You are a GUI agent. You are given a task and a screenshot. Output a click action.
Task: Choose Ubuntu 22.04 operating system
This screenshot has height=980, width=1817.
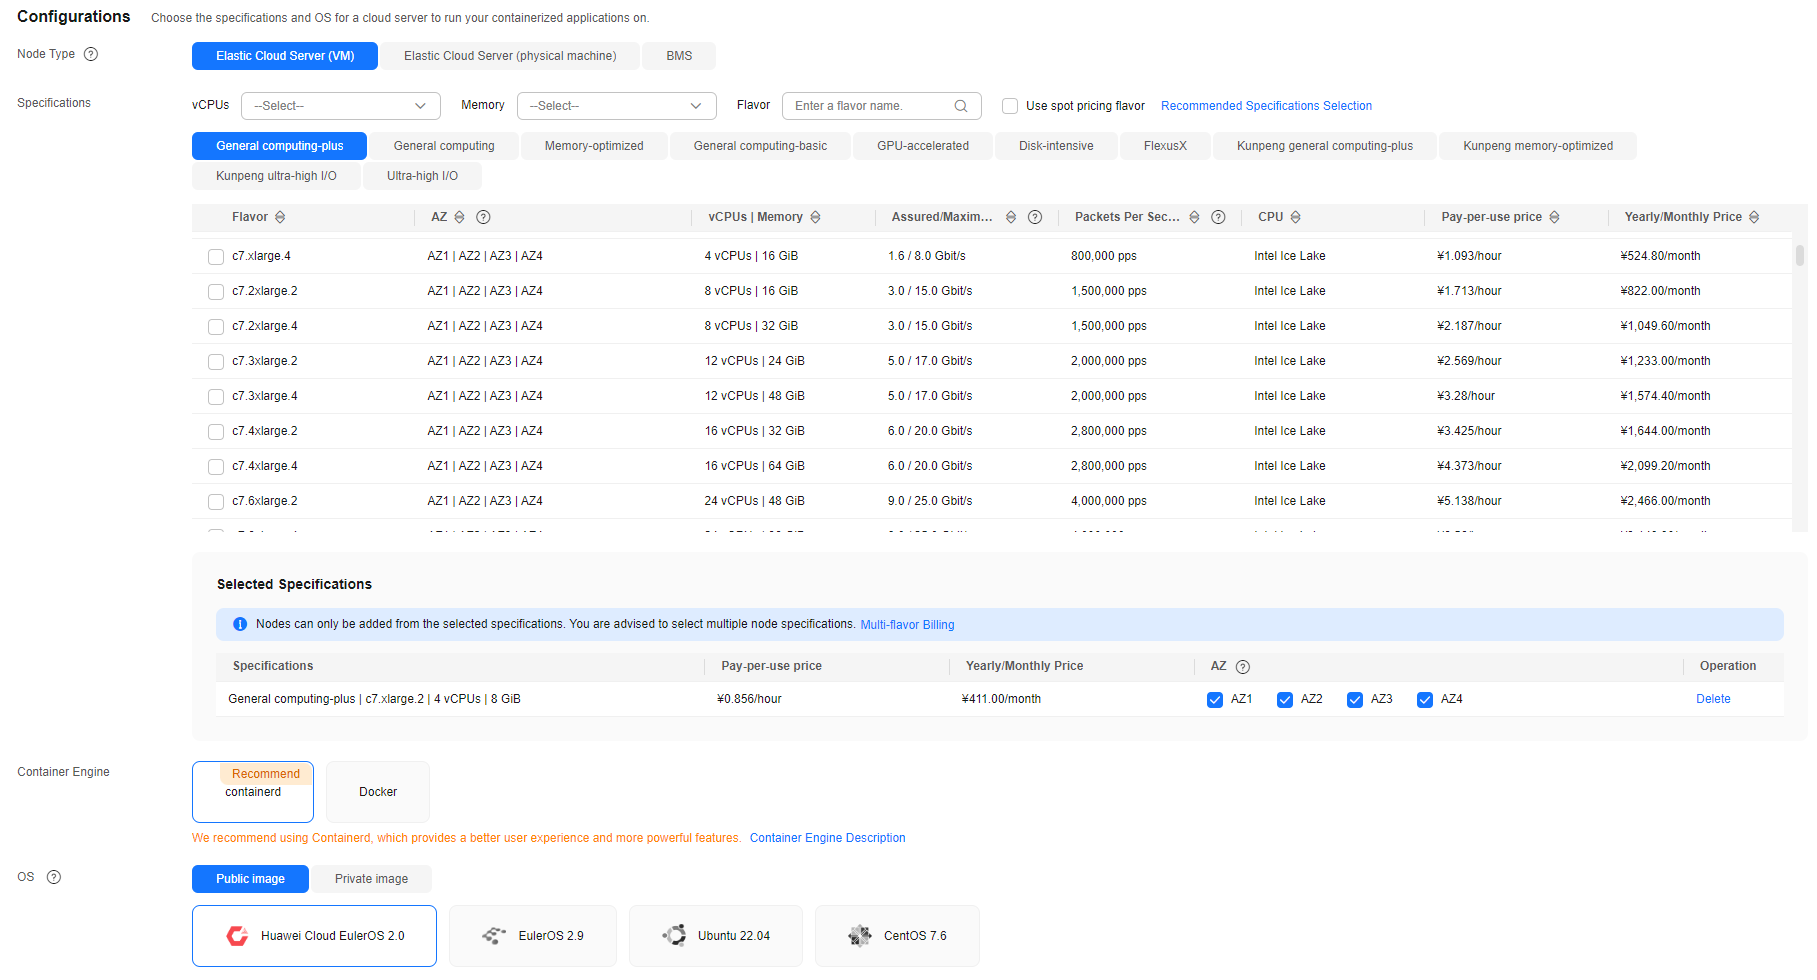pyautogui.click(x=716, y=936)
